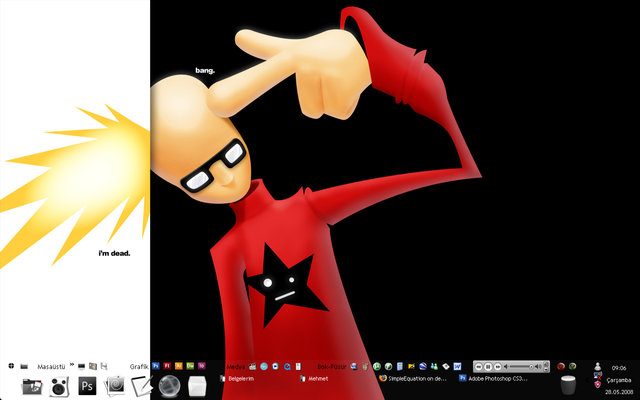Launch Google Earth from the quick launch
This screenshot has height=400, width=640.
422,367
